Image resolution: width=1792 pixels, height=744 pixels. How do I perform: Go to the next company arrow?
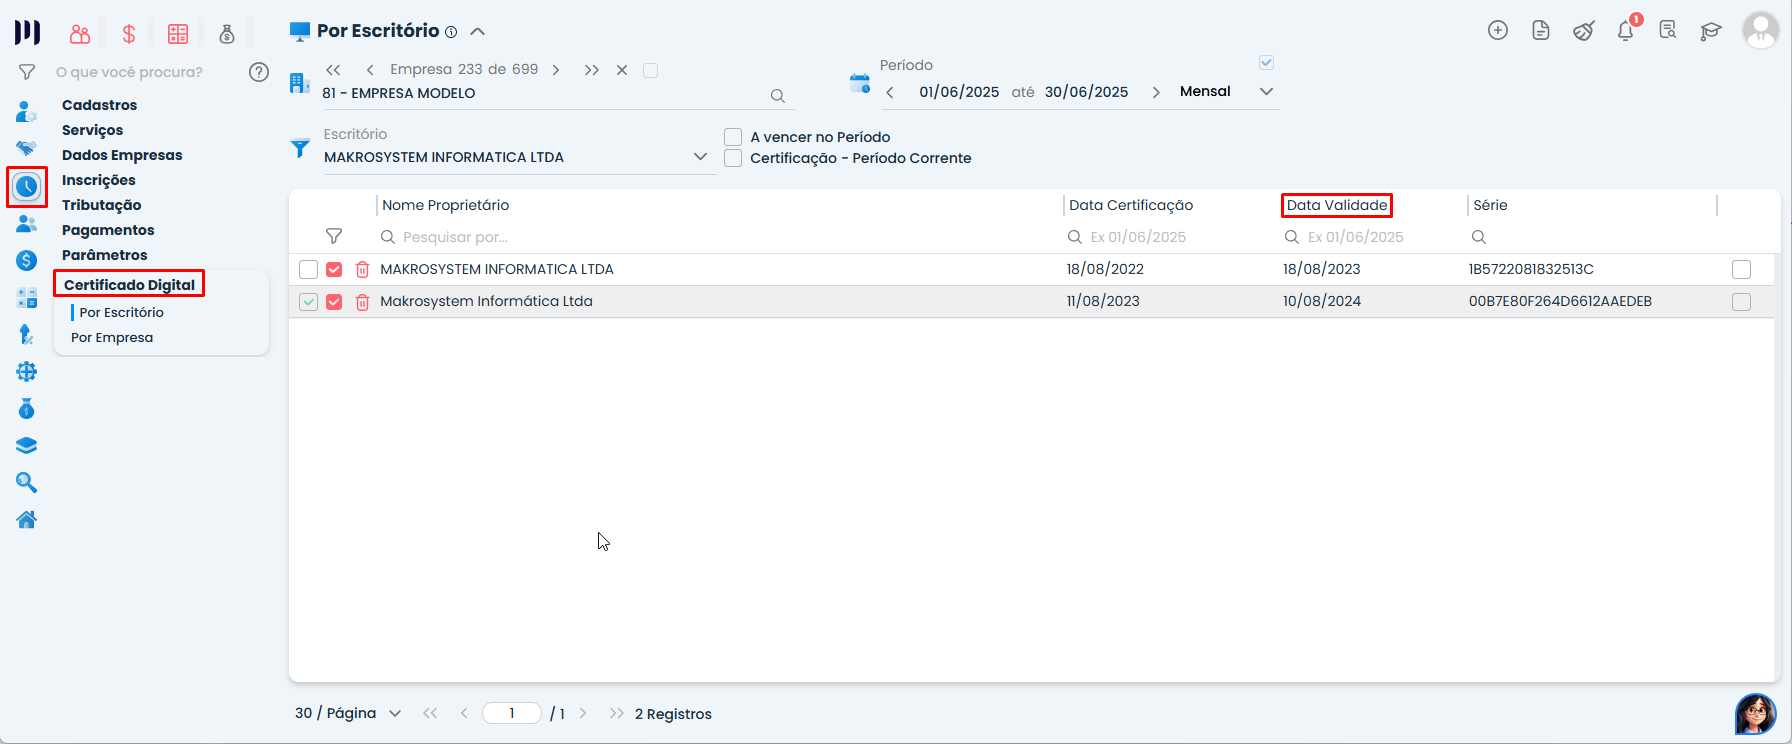point(556,70)
